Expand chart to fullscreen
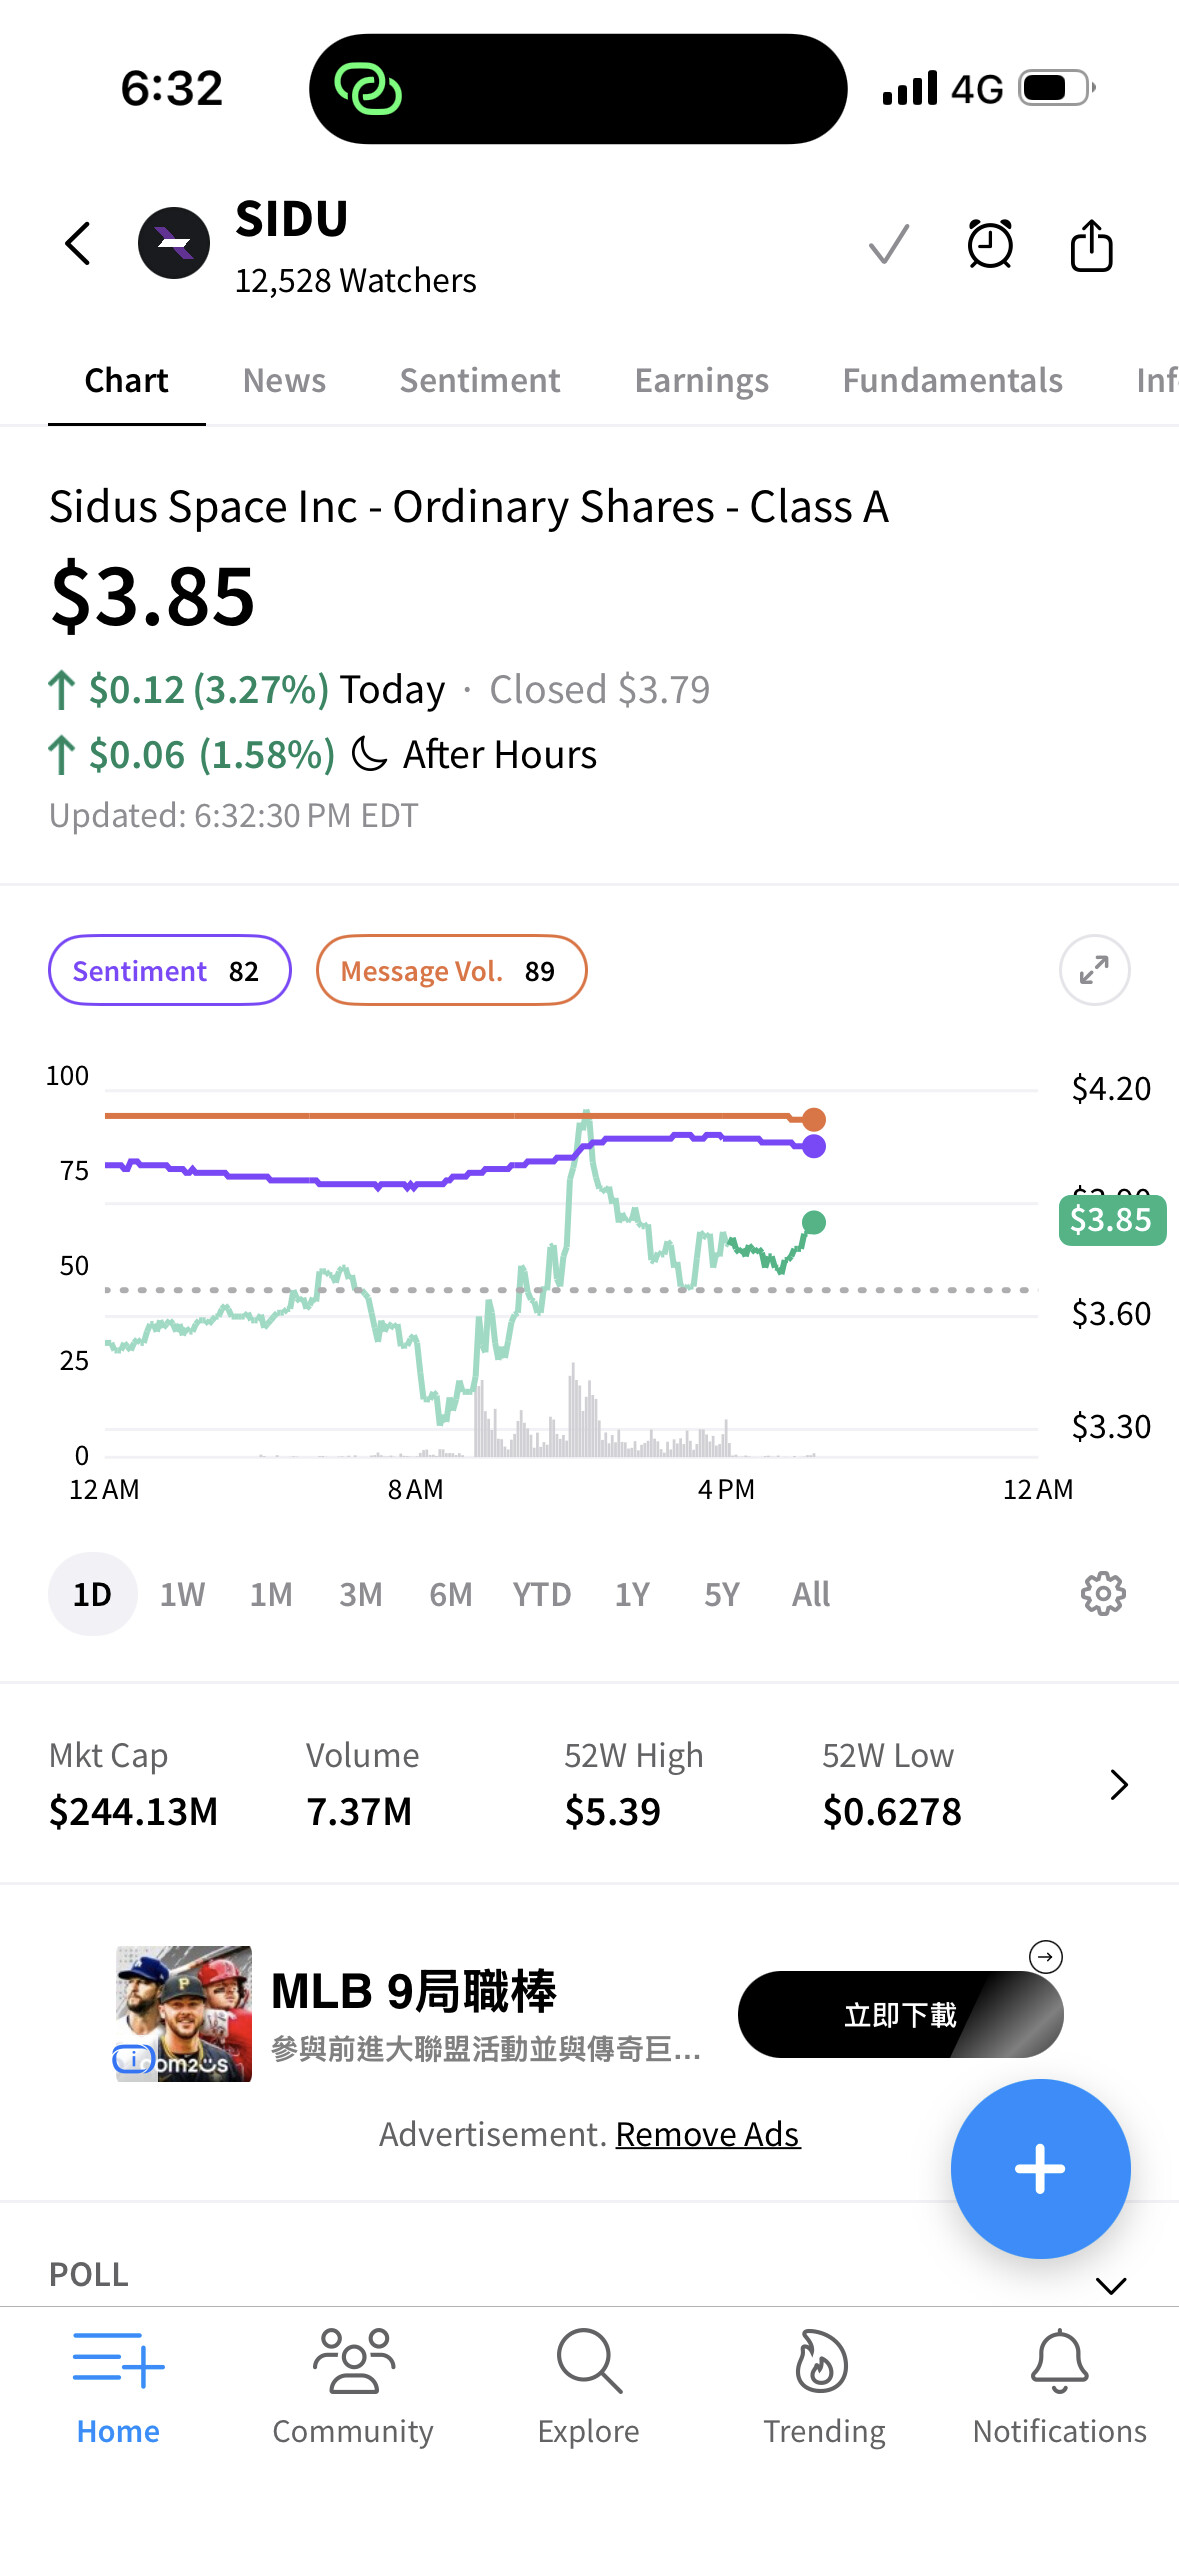This screenshot has width=1179, height=2556. [x=1094, y=970]
